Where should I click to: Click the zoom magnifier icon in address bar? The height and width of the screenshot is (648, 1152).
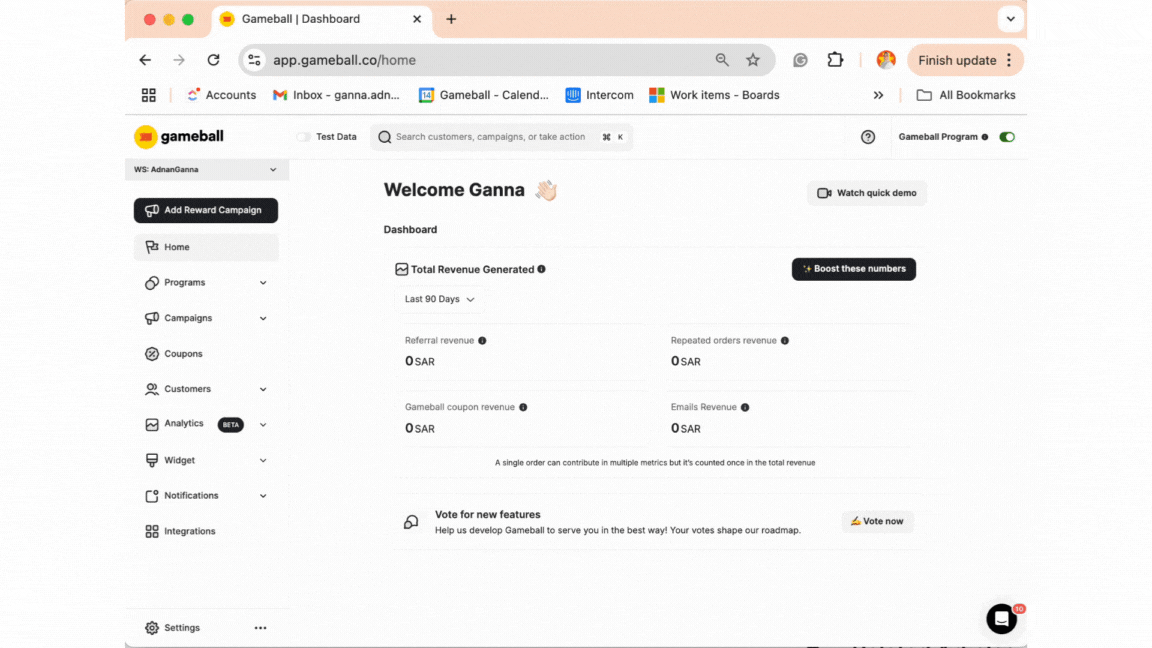[722, 60]
